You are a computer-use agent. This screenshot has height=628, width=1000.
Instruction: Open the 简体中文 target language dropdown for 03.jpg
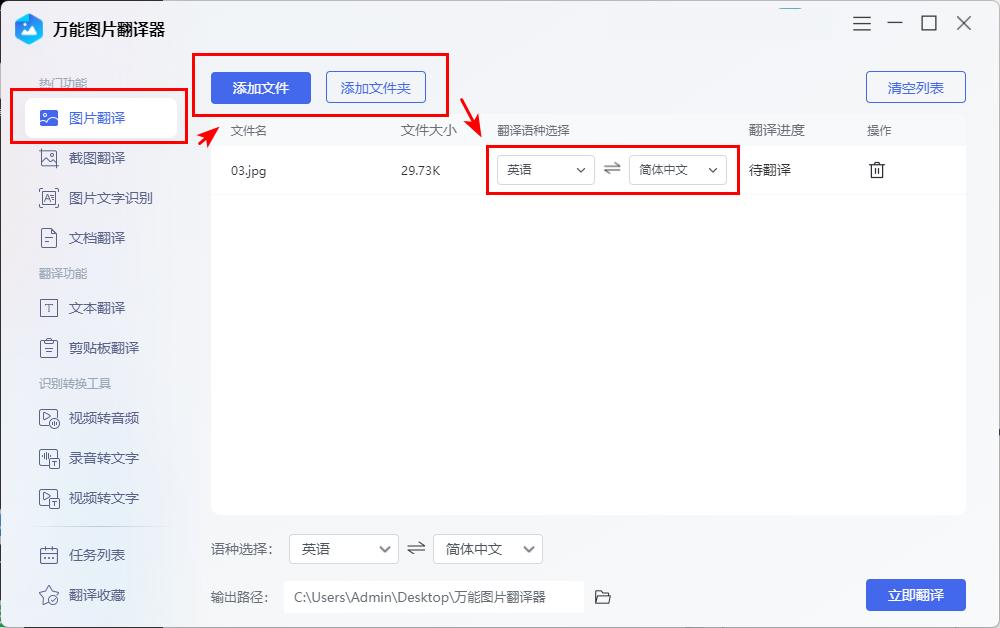point(678,170)
